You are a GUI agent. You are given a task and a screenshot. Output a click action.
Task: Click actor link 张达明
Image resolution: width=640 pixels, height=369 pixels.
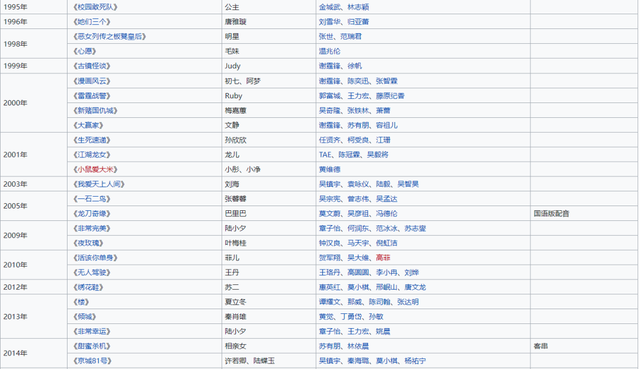[x=408, y=302]
